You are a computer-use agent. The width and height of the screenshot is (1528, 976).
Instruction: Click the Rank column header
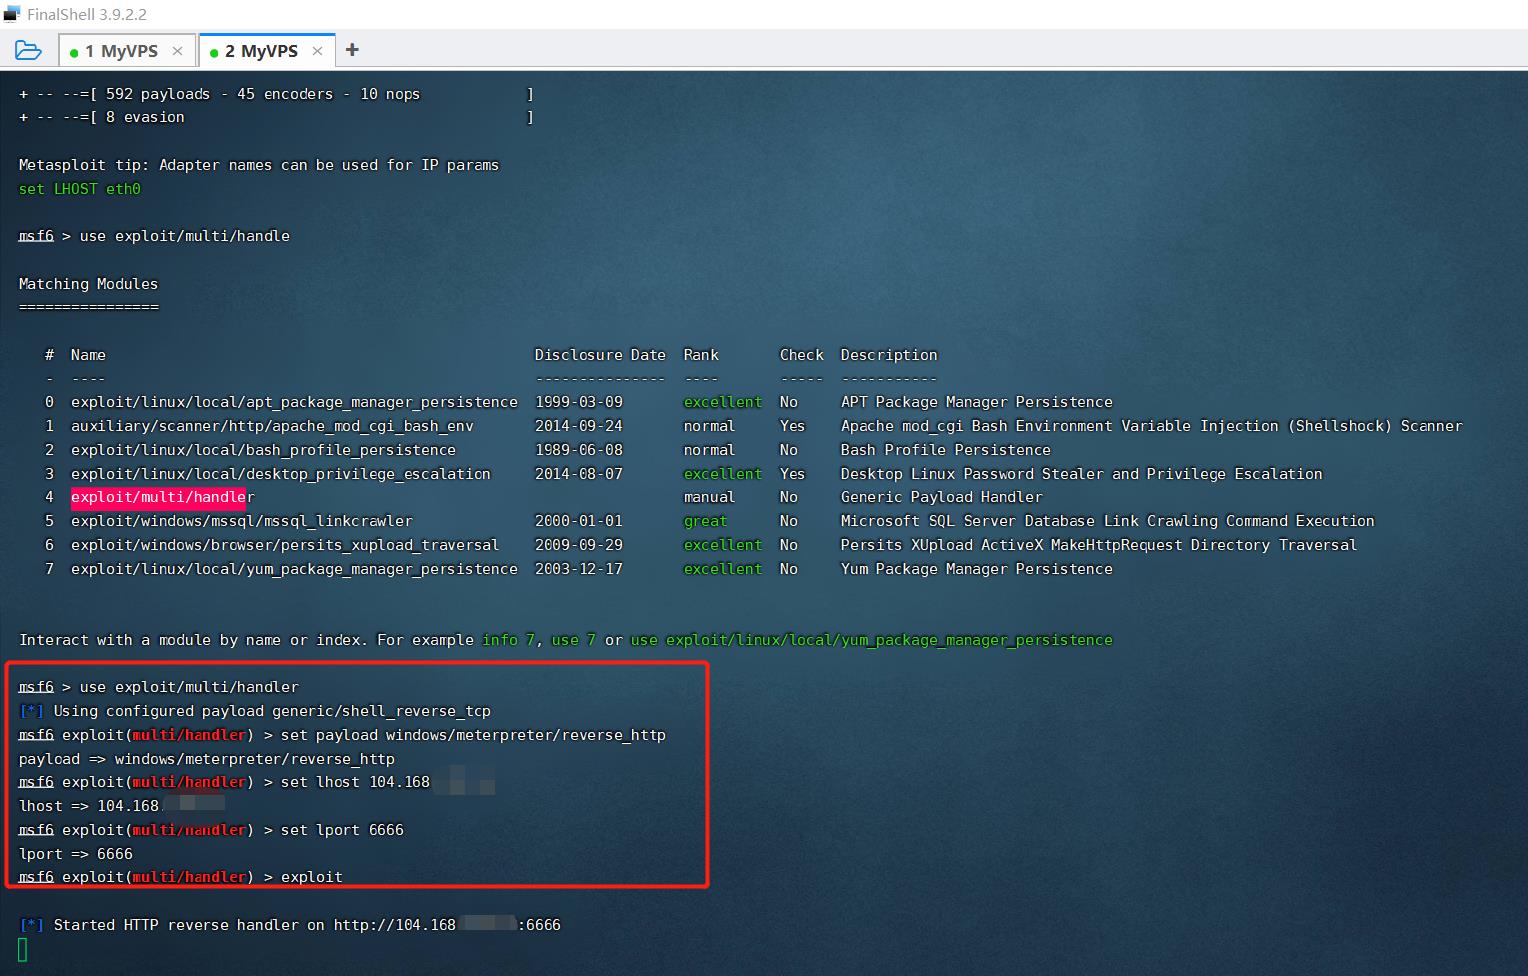(x=701, y=355)
